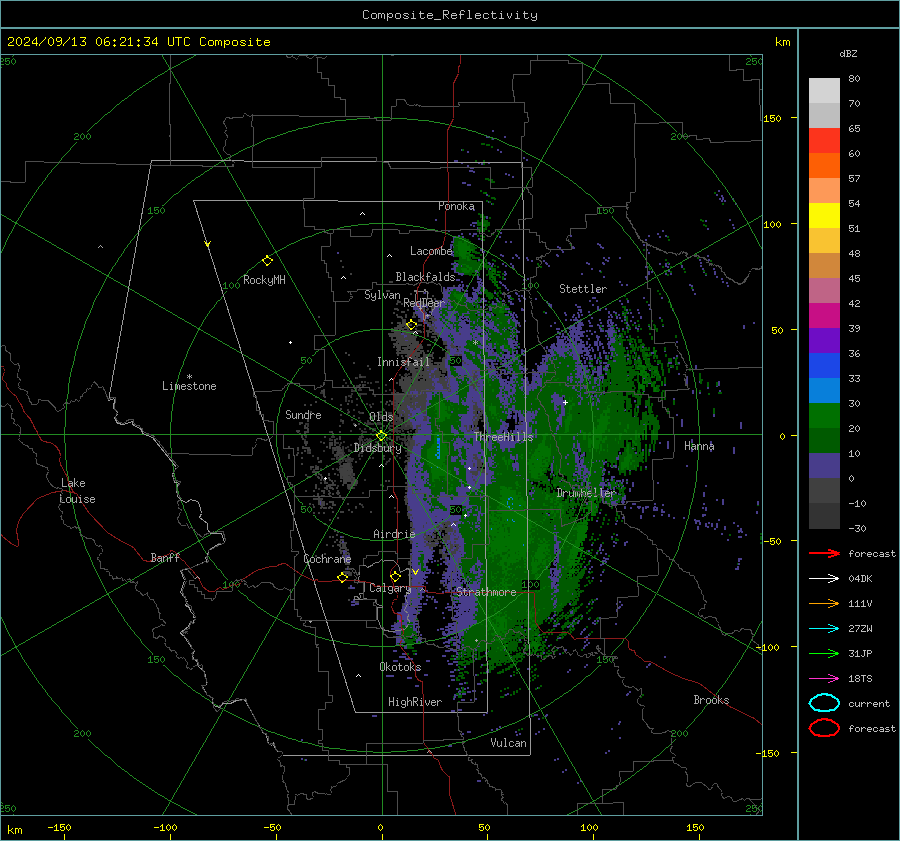
Task: Click the magenta 39 dBZ legend swatch
Action: tap(824, 316)
